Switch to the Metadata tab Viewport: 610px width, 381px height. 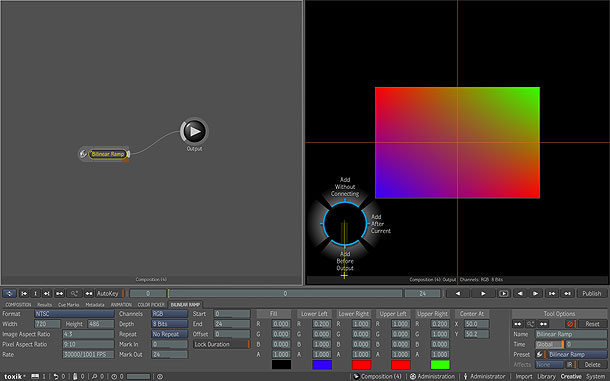tap(95, 305)
